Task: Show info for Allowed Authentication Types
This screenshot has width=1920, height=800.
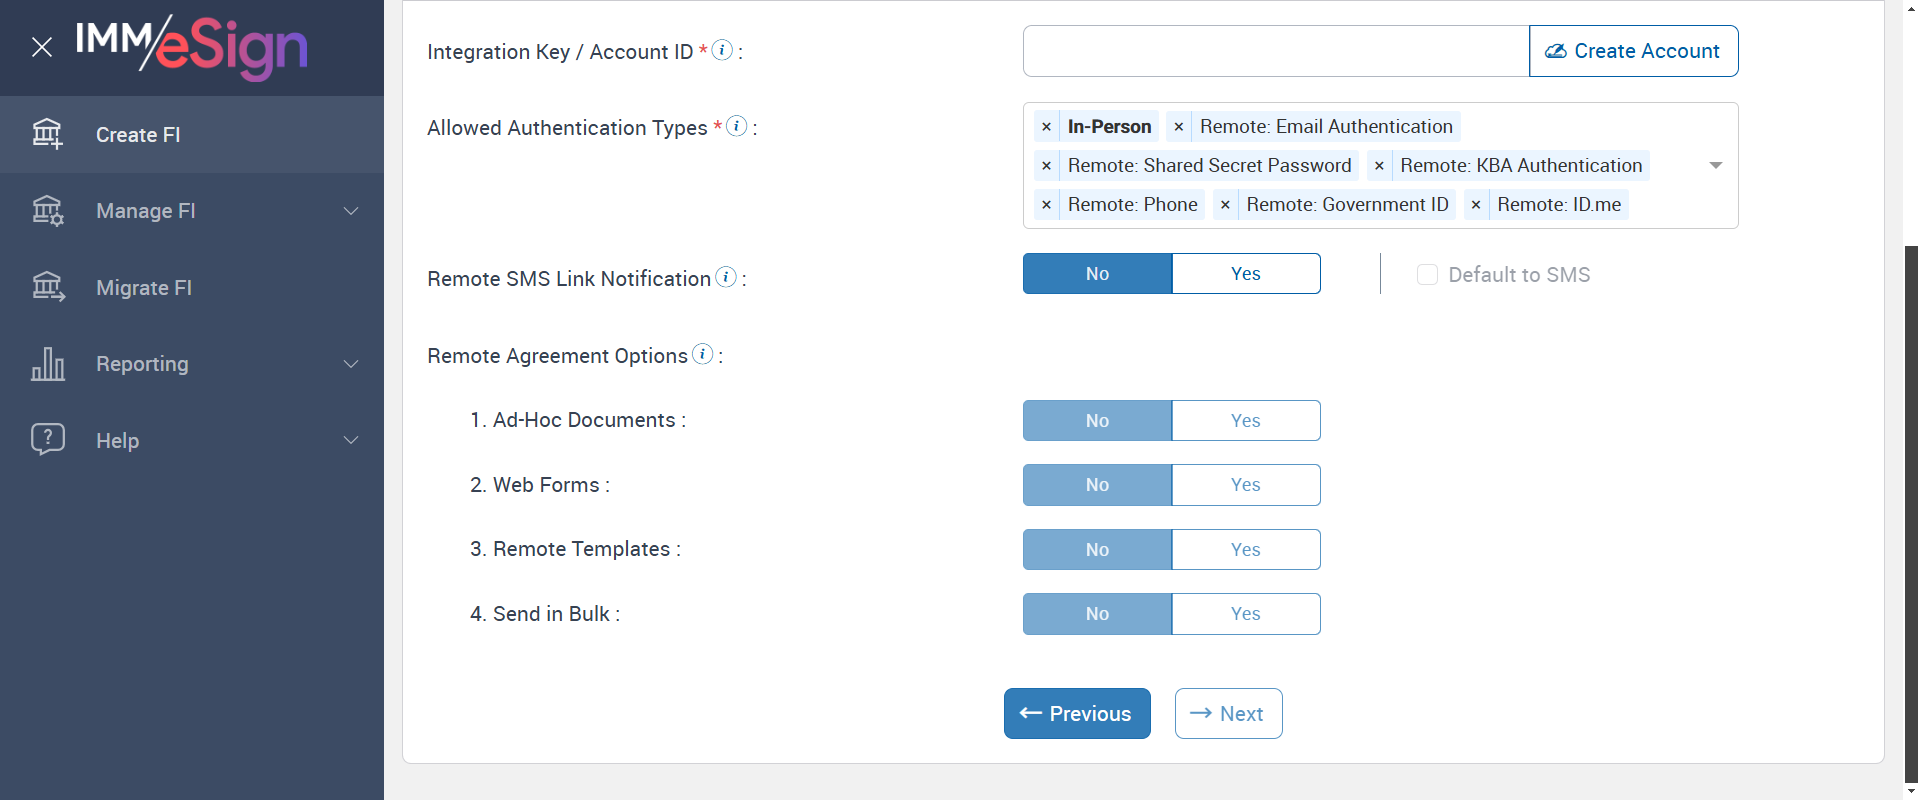Action: tap(737, 126)
